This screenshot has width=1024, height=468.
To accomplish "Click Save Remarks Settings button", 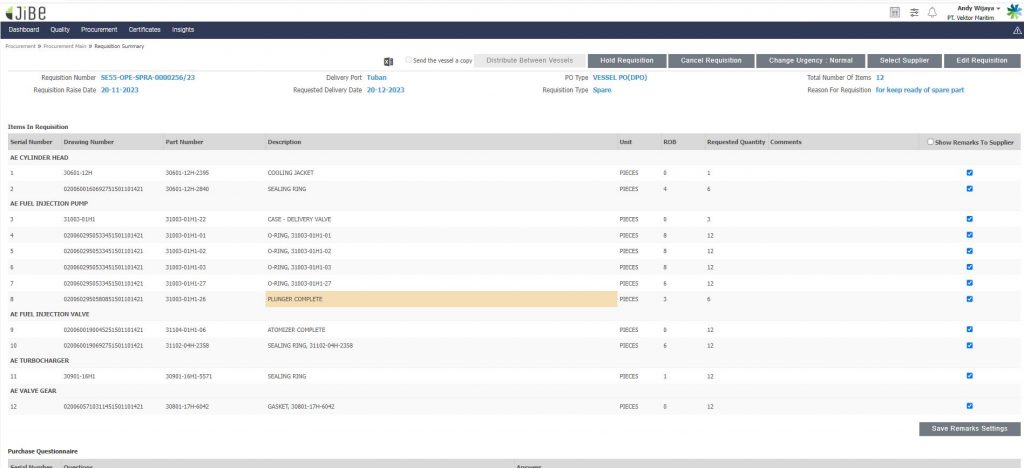I will pos(969,429).
